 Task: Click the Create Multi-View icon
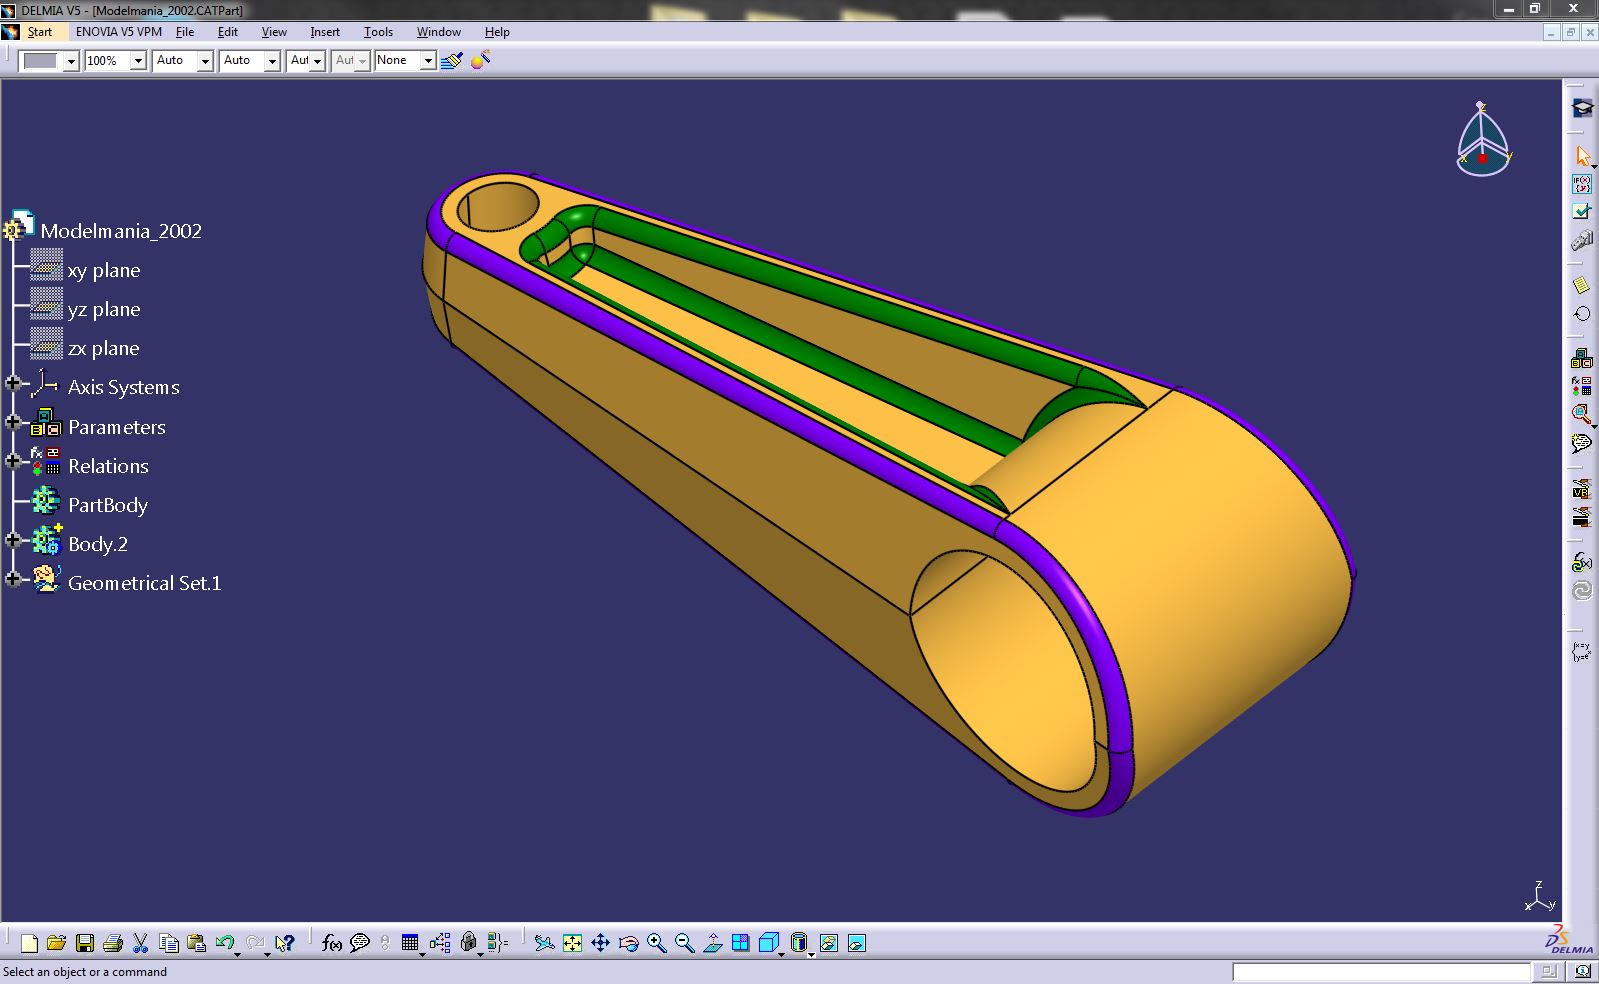(x=740, y=943)
